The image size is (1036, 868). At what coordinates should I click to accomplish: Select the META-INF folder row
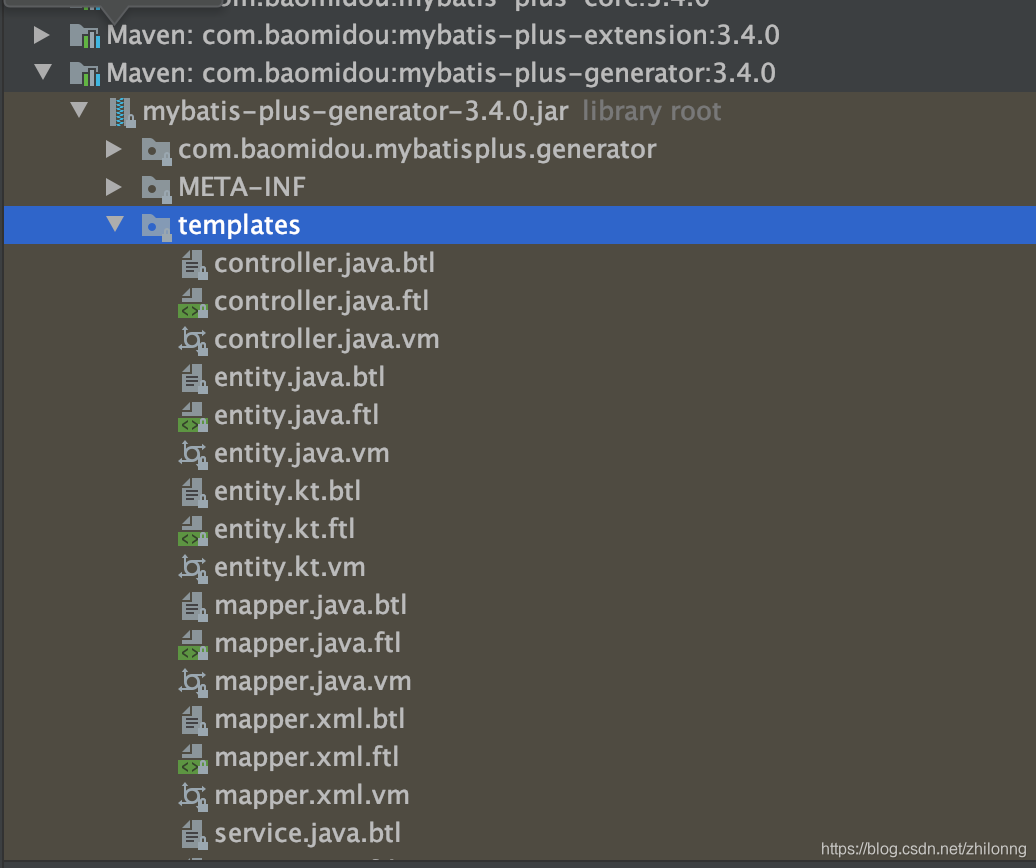[x=519, y=187]
